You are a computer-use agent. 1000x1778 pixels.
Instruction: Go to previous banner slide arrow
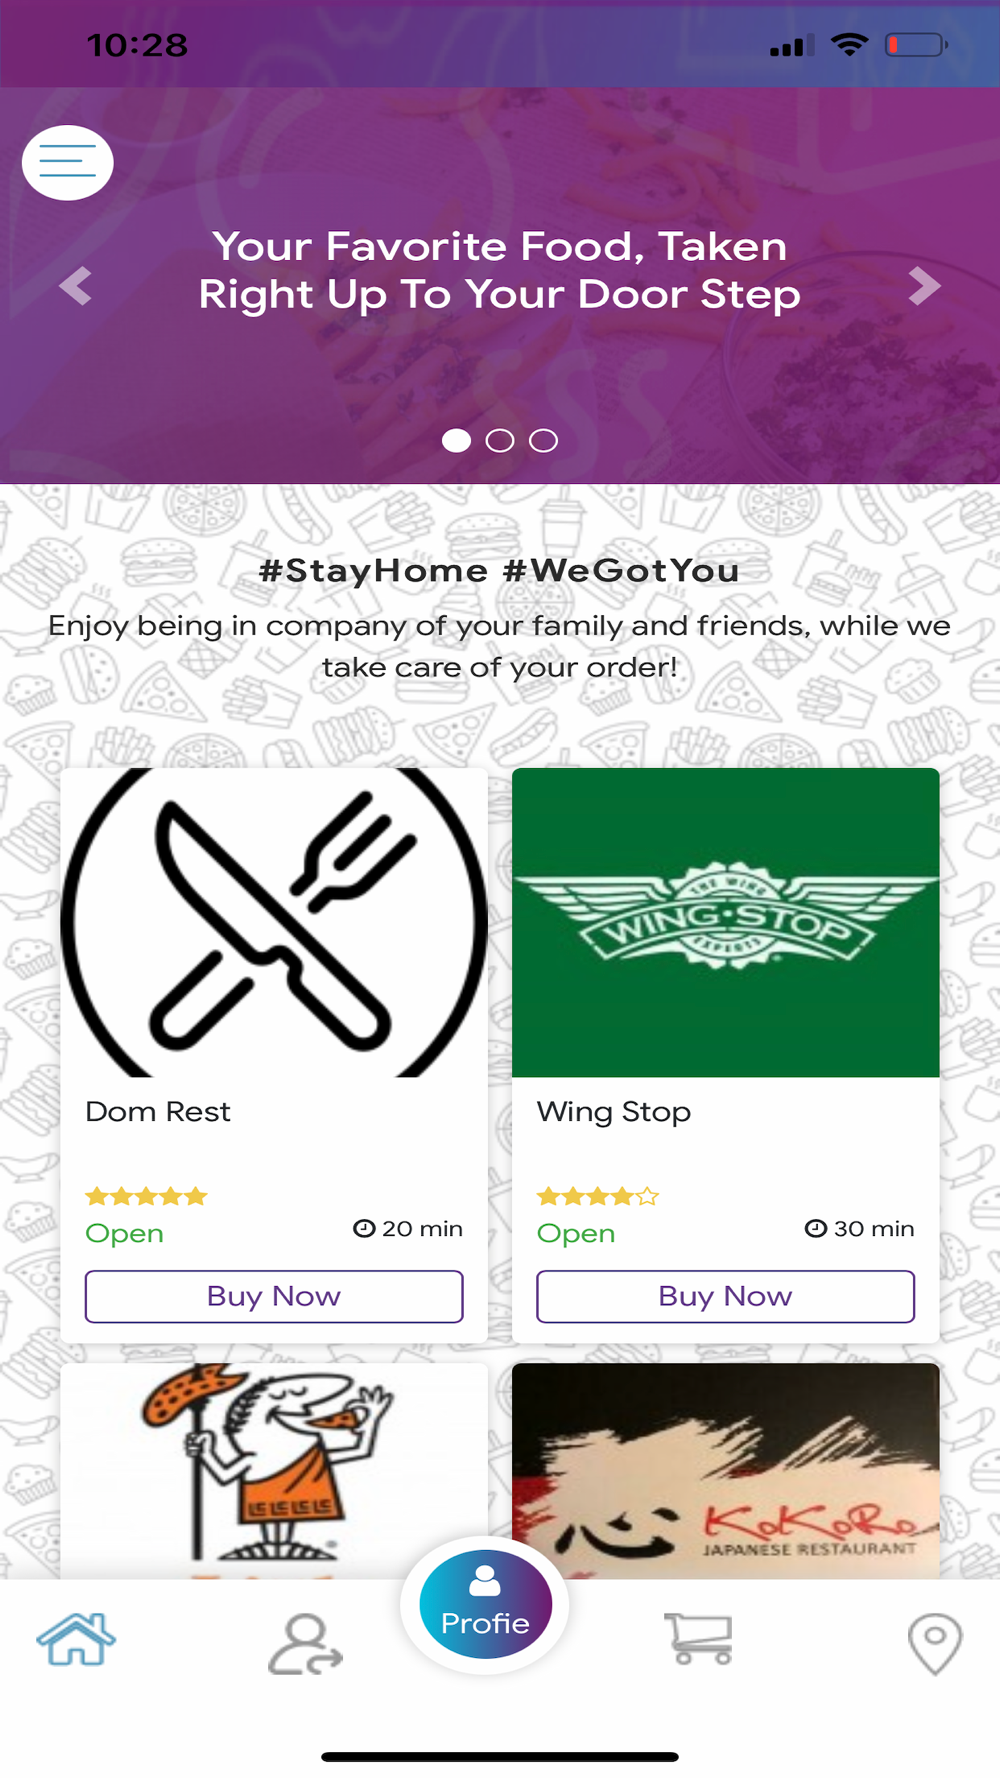(76, 286)
